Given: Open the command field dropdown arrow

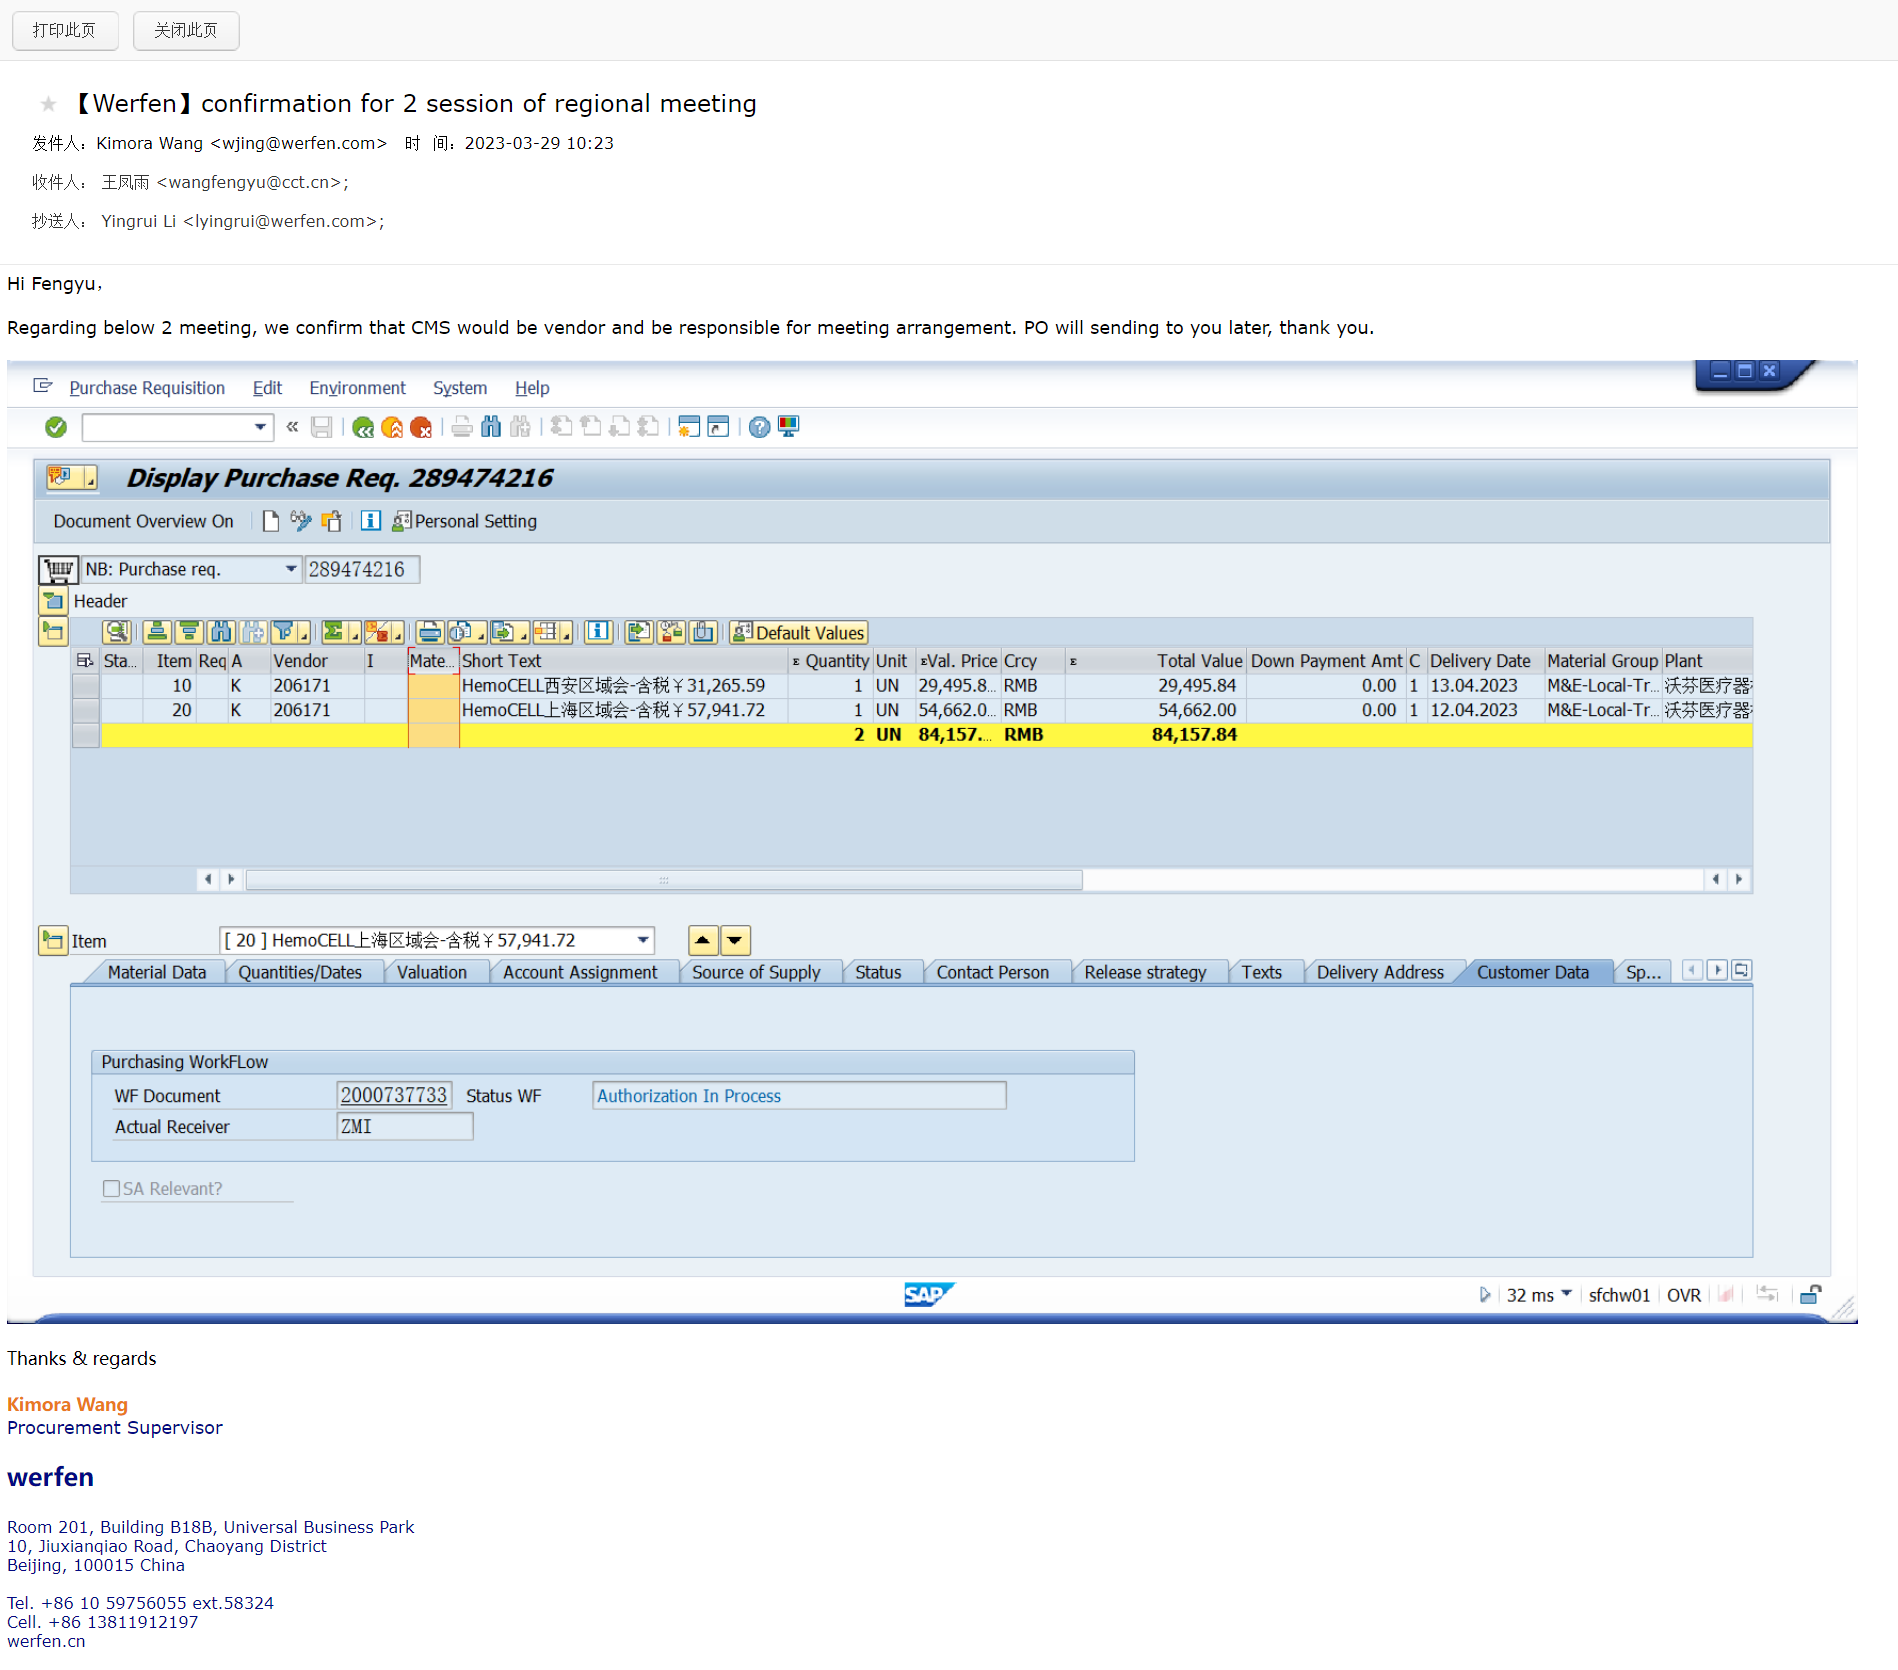Looking at the screenshot, I should click(x=260, y=428).
